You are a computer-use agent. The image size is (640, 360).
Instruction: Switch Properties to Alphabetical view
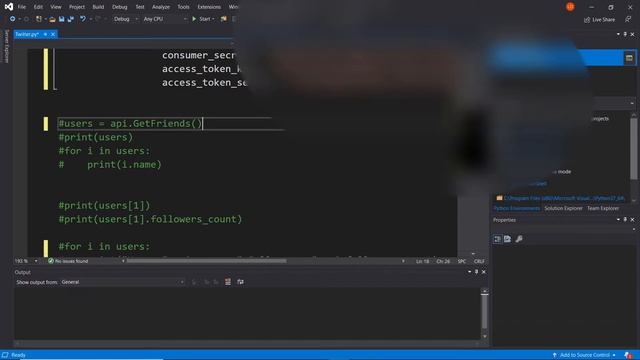pos(507,239)
